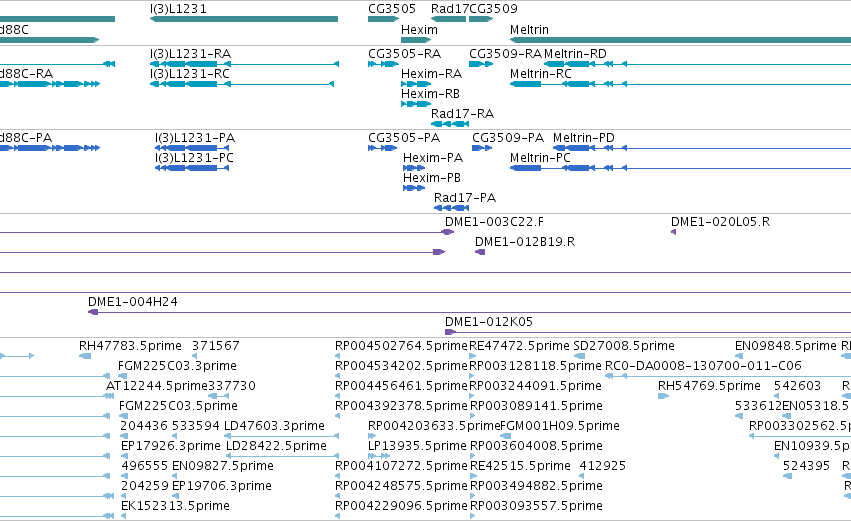Screen dimensions: 851x521
Task: Select the CG3509-PA protein label
Action: 508,138
